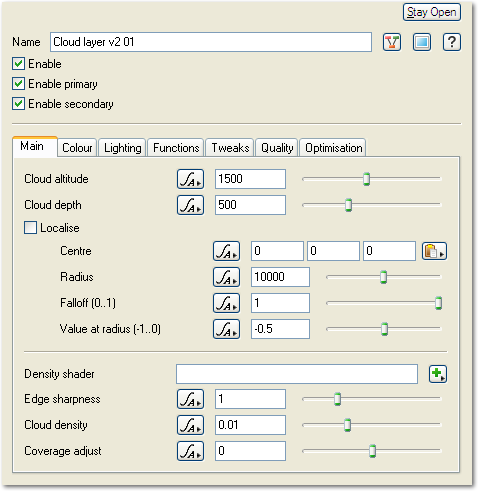The width and height of the screenshot is (485, 498).
Task: Uncheck the Enable checkbox
Action: (18, 64)
